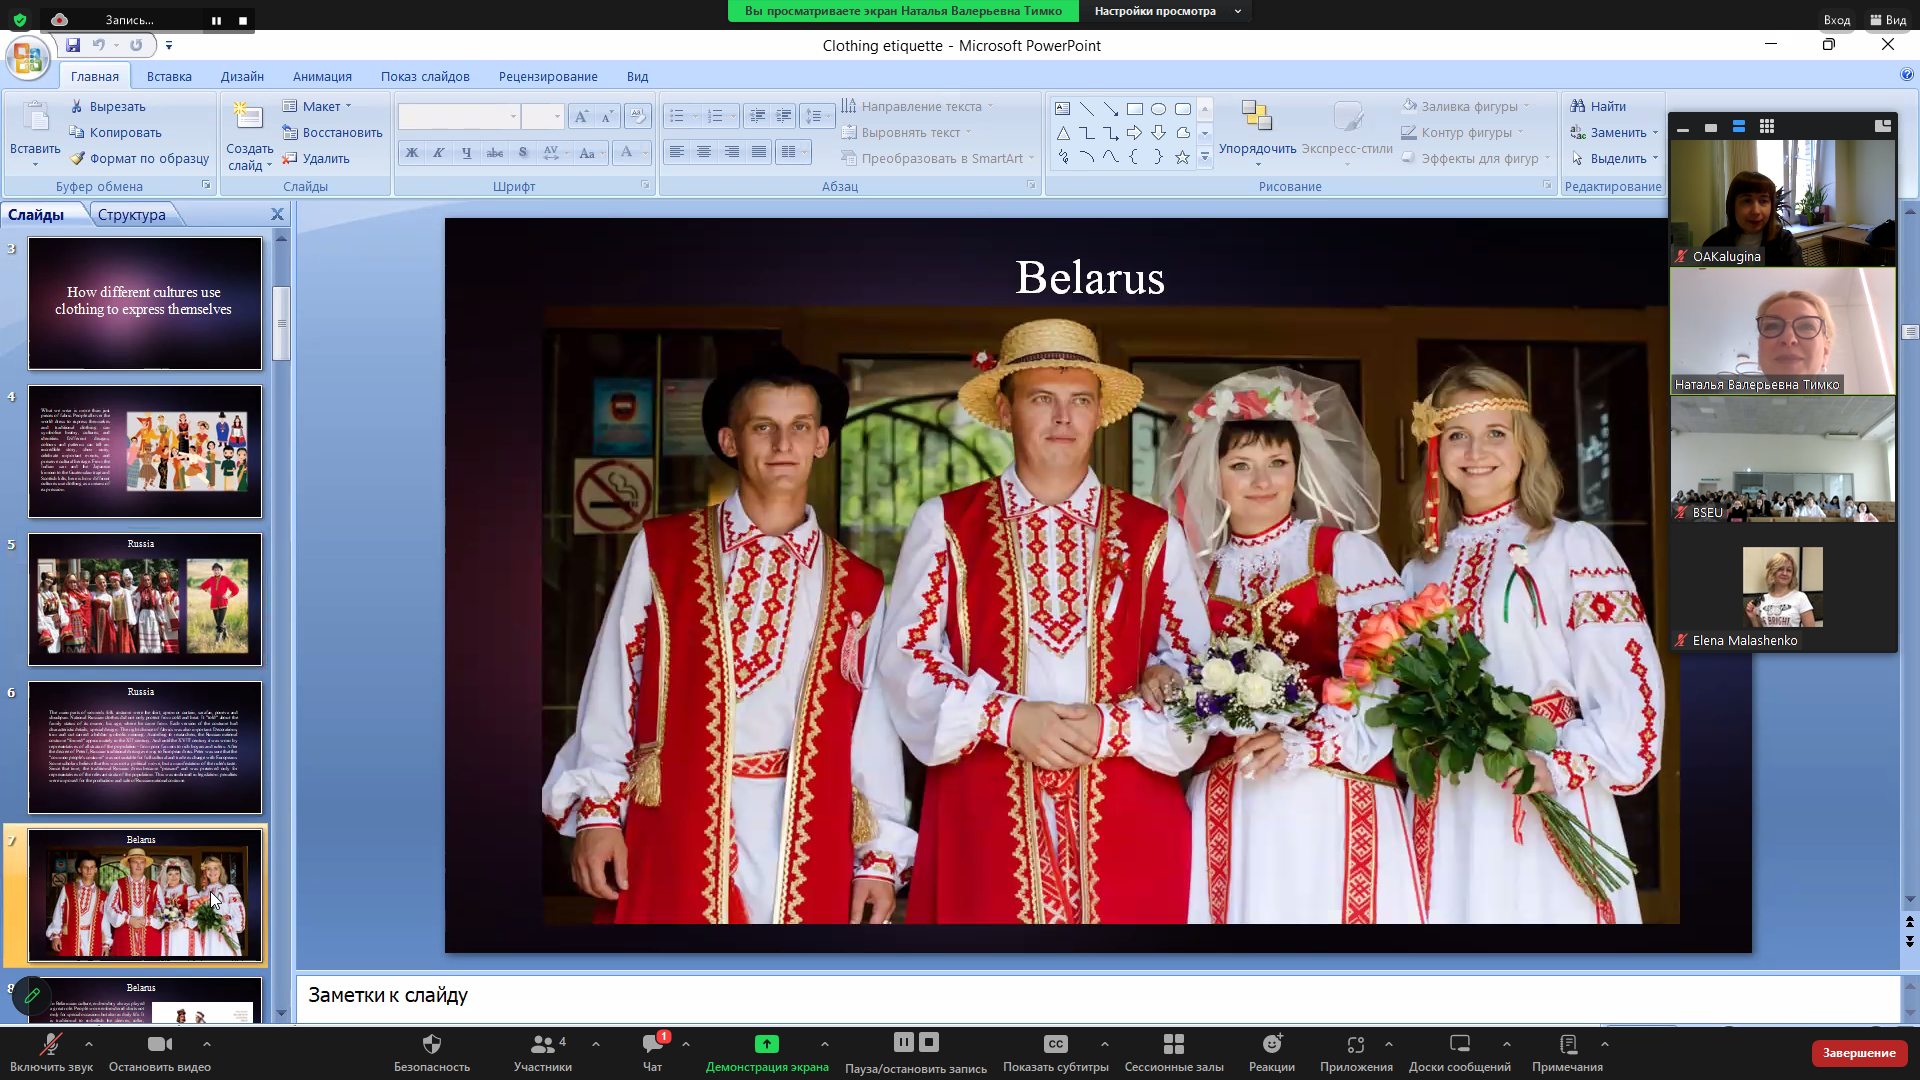Click the Save icon in quick access toolbar
Screen dimensions: 1920x1080
(73, 45)
